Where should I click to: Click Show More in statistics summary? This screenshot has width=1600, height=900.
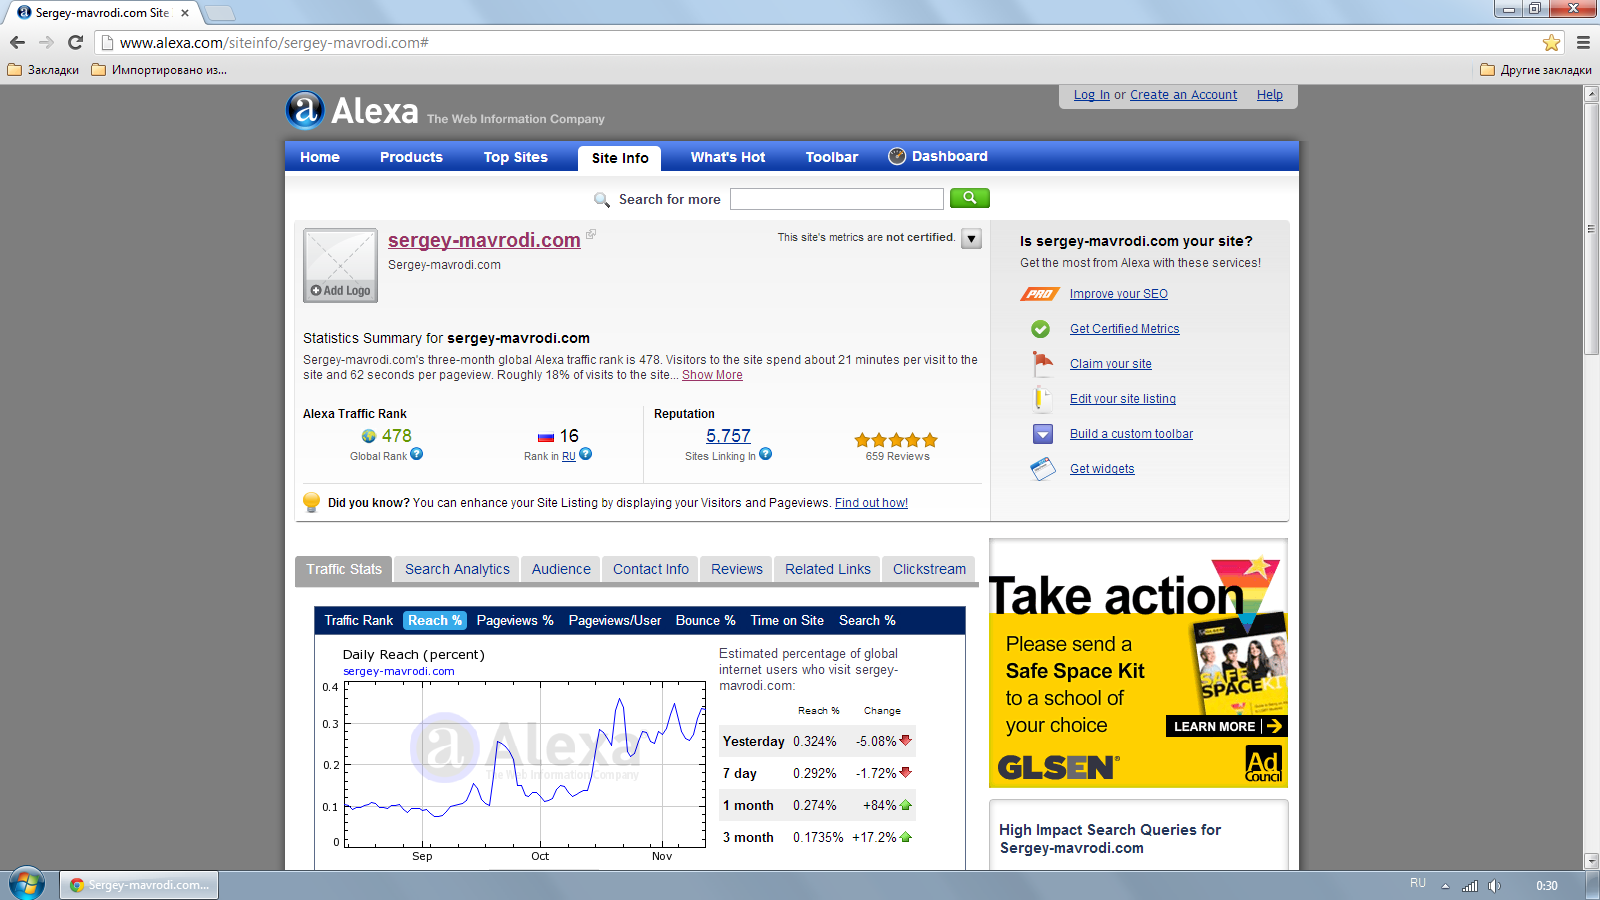pos(712,375)
